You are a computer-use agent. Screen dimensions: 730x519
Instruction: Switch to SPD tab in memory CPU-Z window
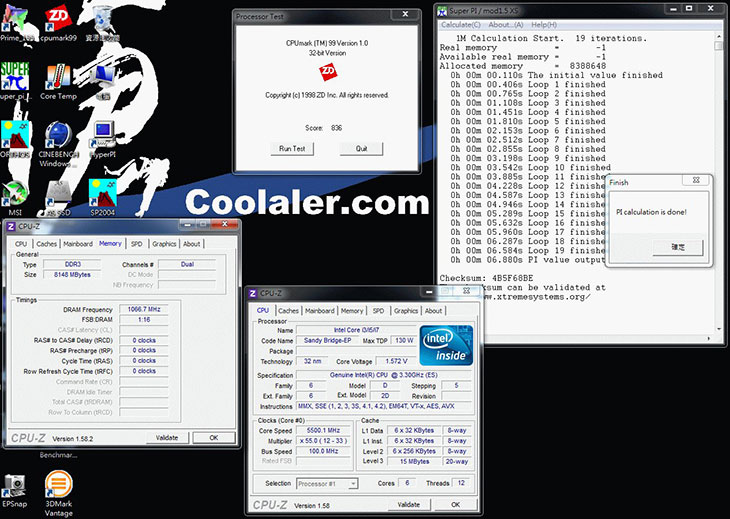(136, 244)
